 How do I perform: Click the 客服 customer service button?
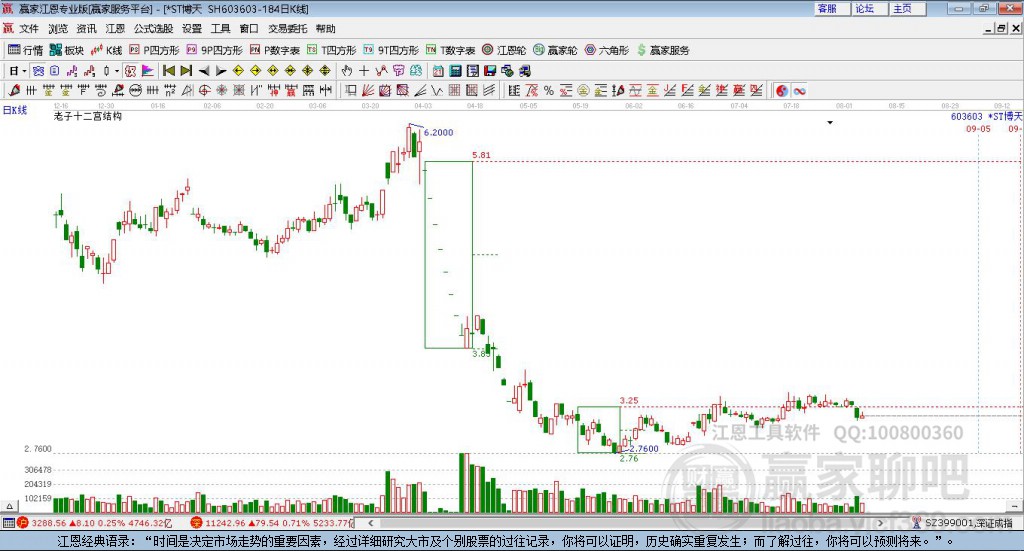(832, 8)
